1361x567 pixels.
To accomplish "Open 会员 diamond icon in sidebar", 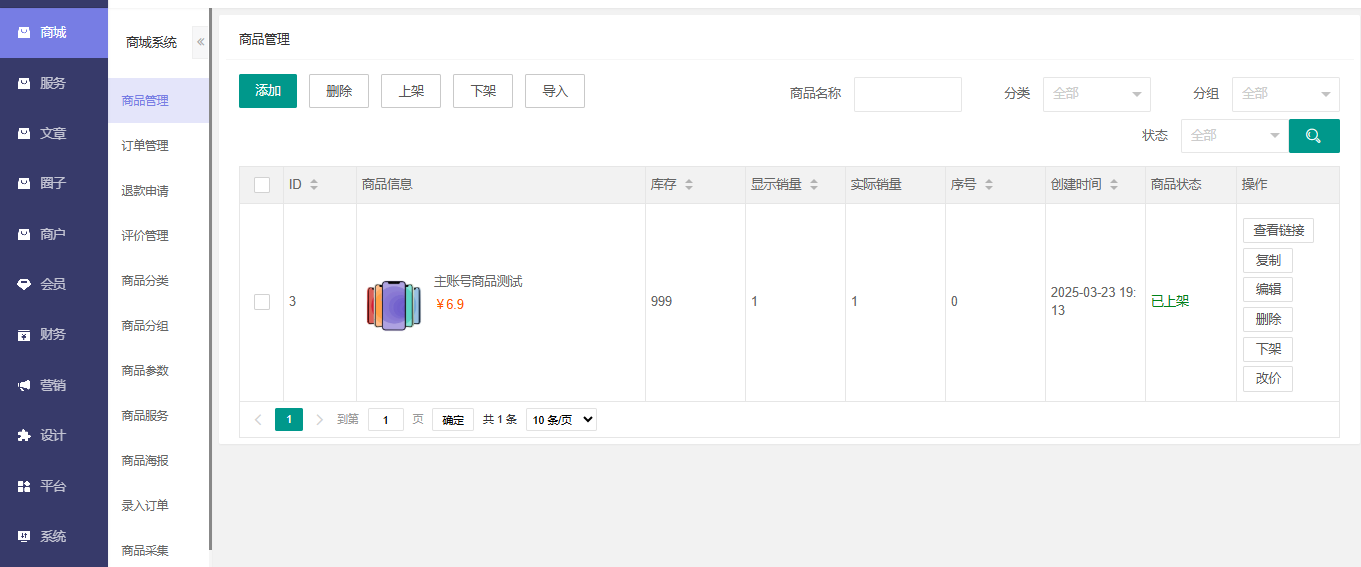I will pos(24,284).
